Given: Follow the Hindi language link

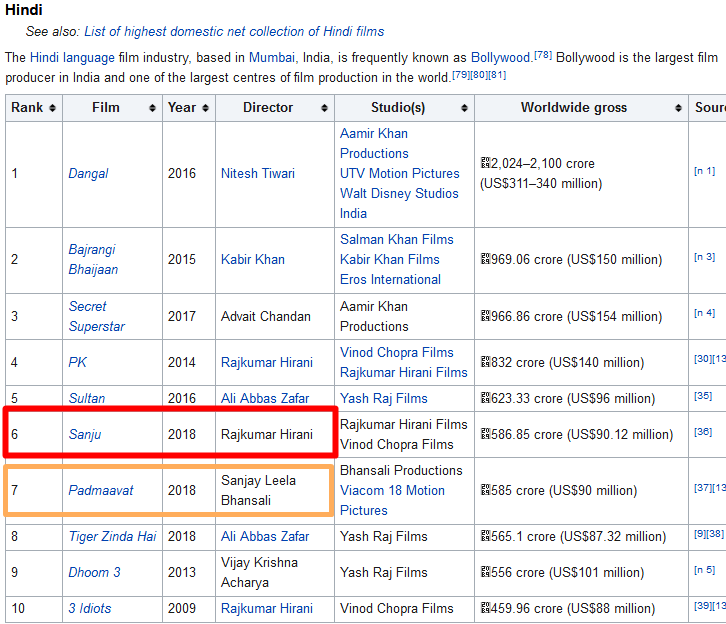Looking at the screenshot, I should [x=72, y=57].
